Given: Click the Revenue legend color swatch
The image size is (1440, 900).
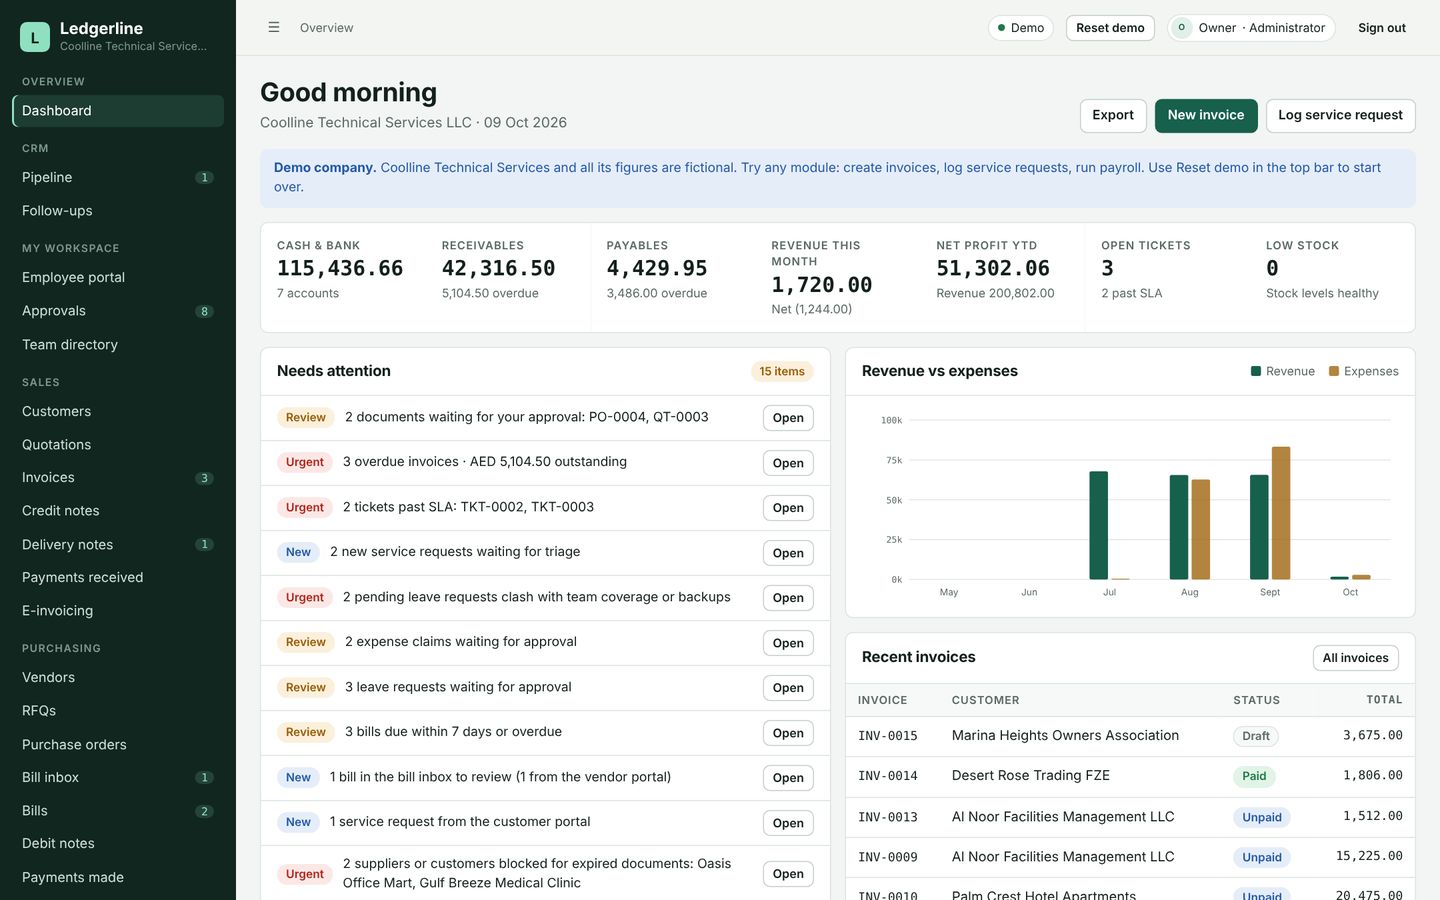Looking at the screenshot, I should pos(1256,371).
